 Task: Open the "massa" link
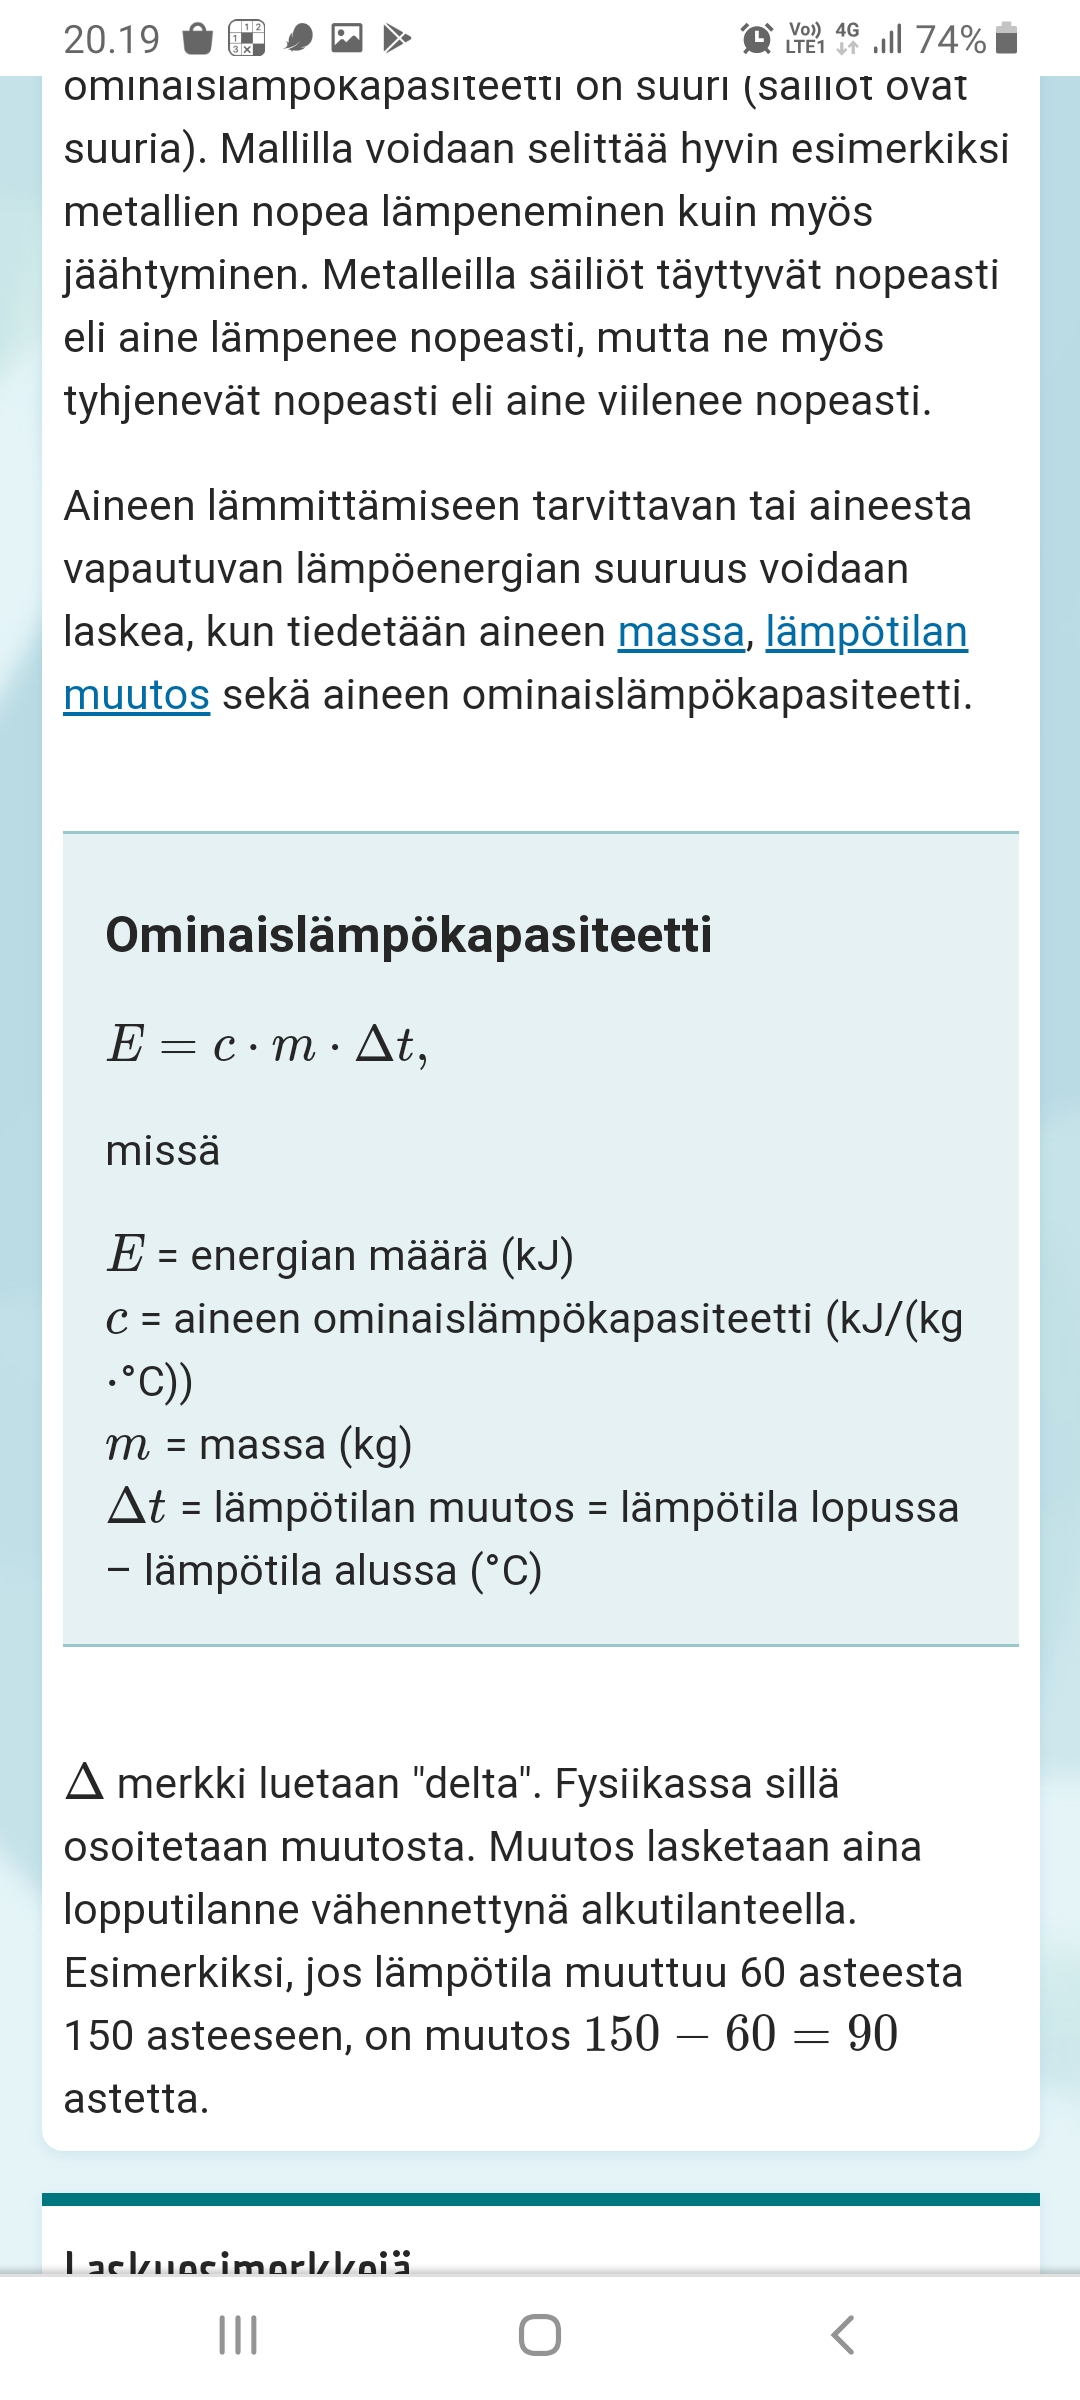tap(681, 632)
